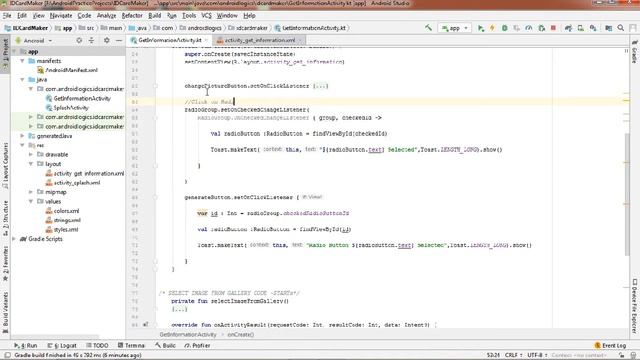Hide the Project panel with the minus icon
The width and height of the screenshot is (640, 360).
coord(119,40)
